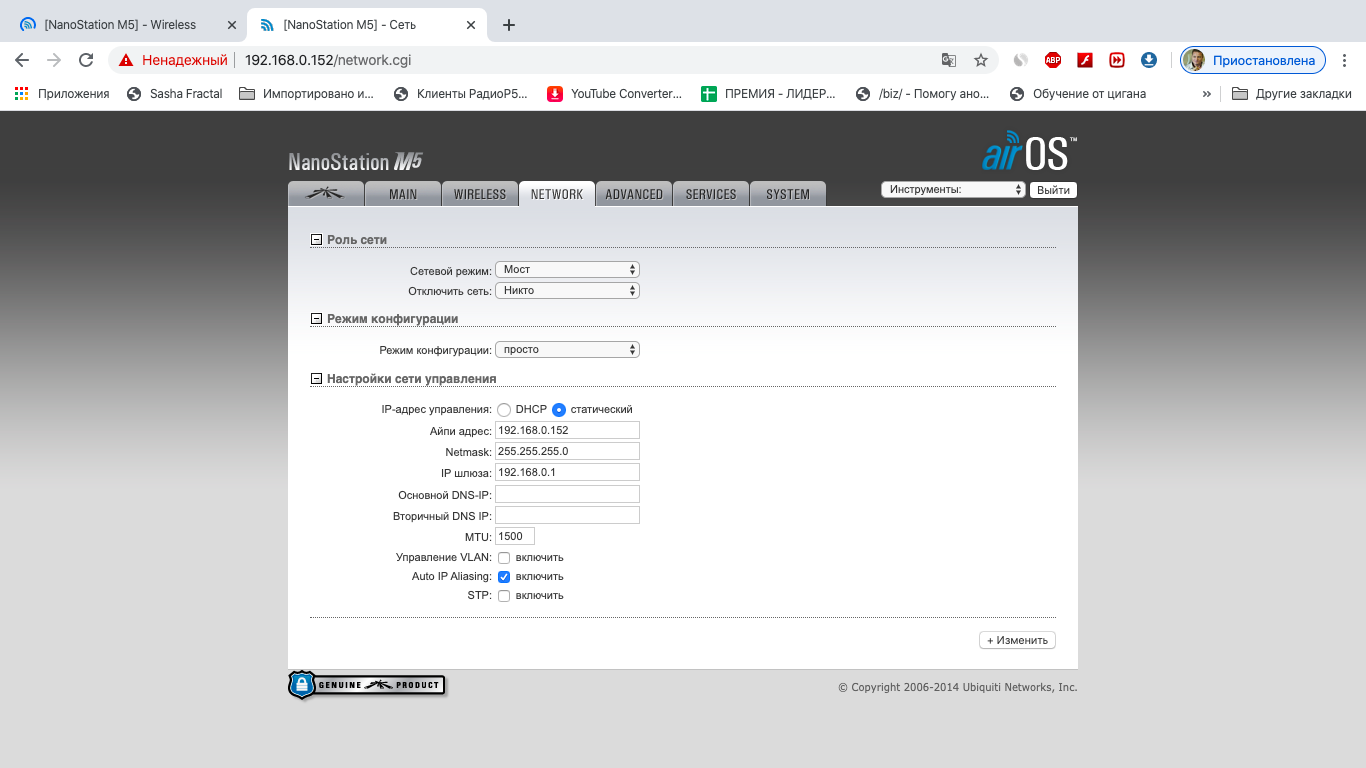
Task: Select the DHCP radio button
Action: coord(504,409)
